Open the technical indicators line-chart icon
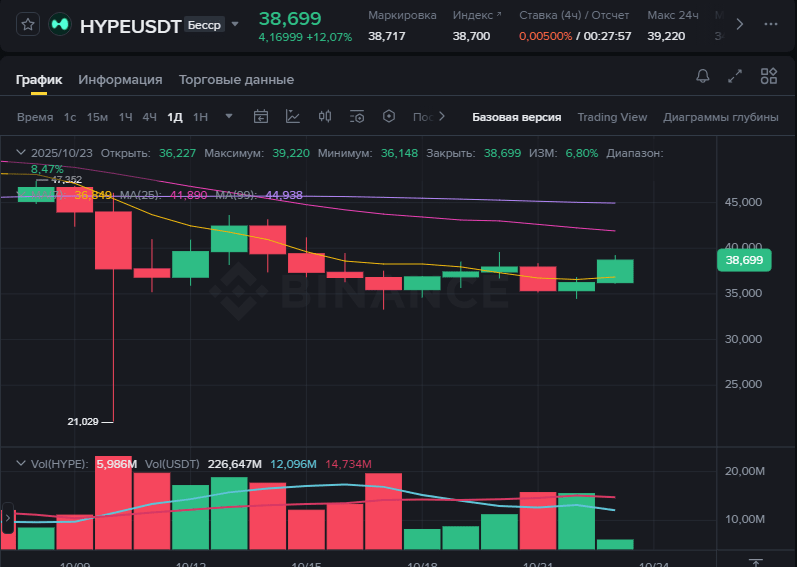This screenshot has width=797, height=567. click(293, 117)
